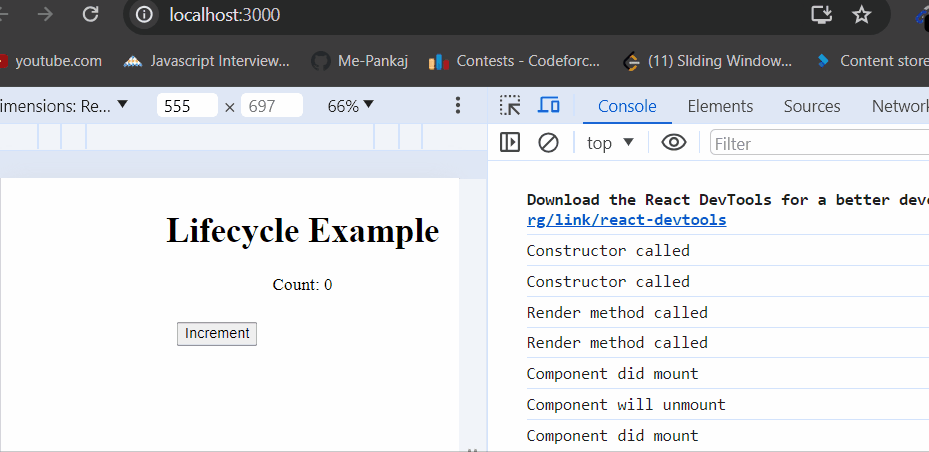
Task: Click the Increment button
Action: coord(217,334)
